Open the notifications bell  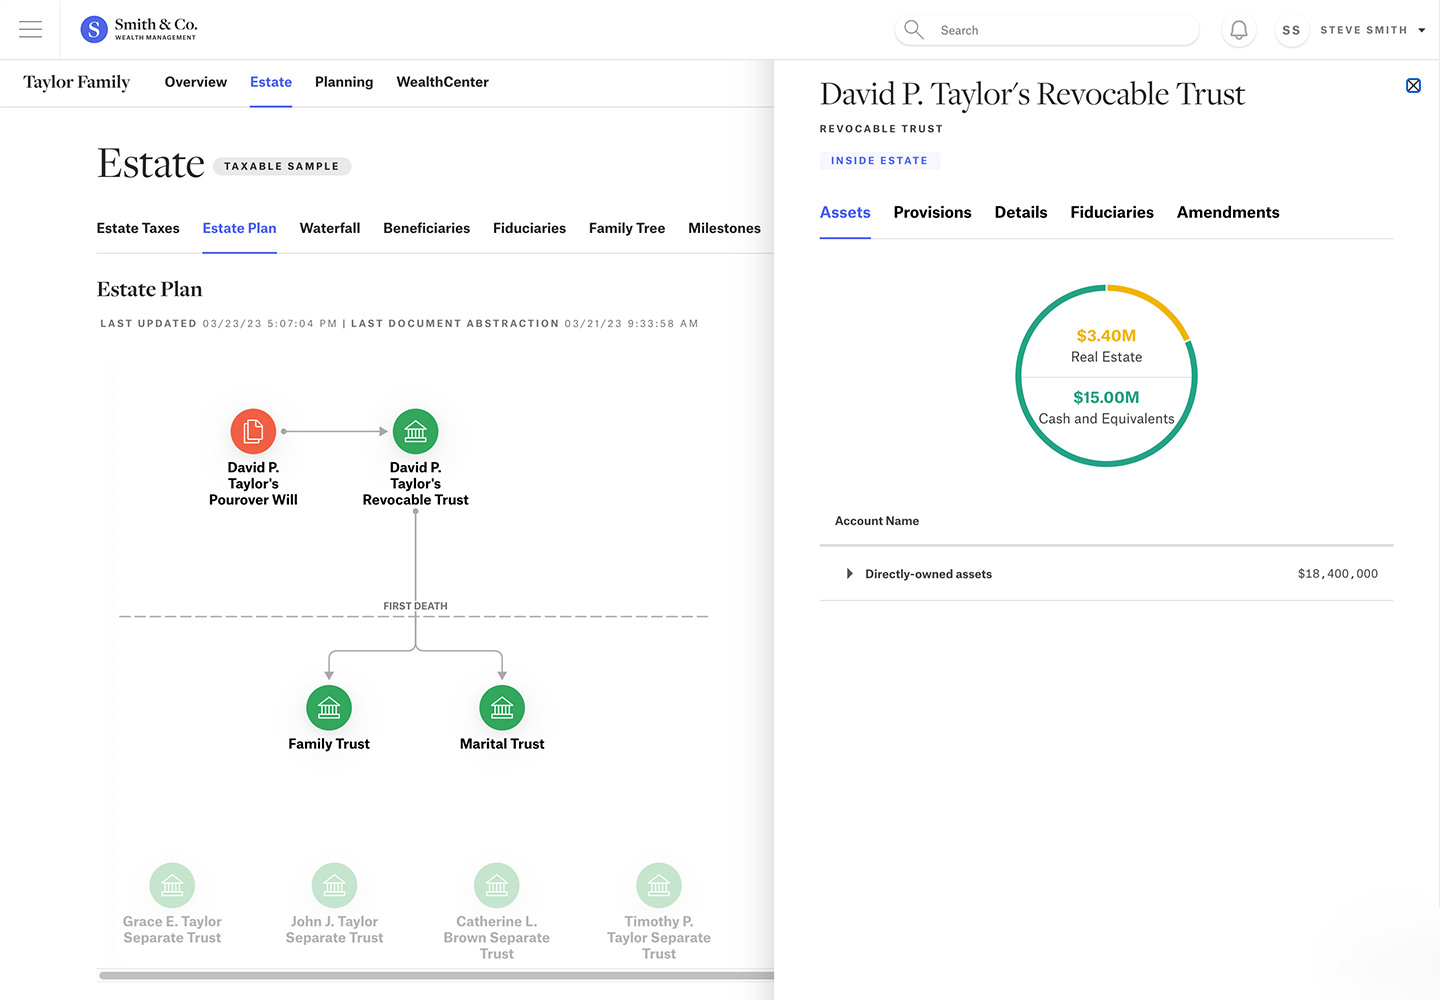pos(1238,30)
